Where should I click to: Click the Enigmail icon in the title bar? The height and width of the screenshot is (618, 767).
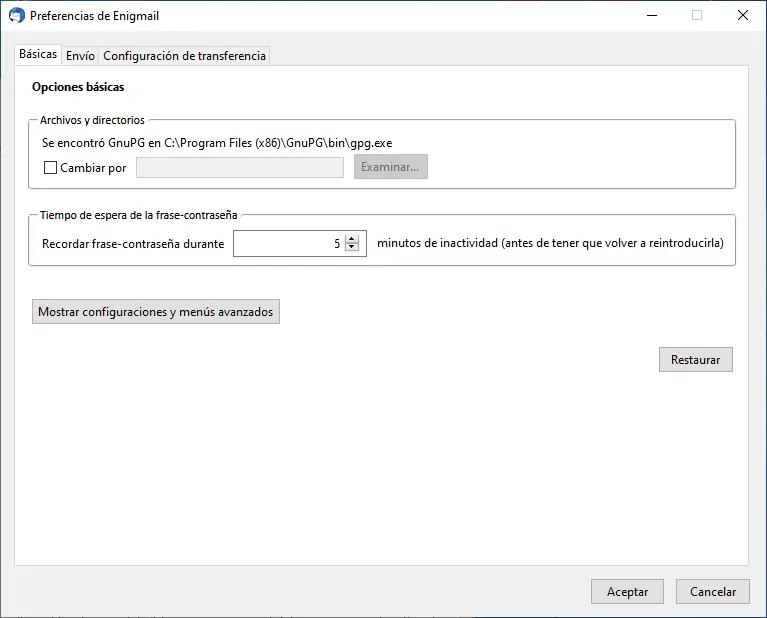(16, 16)
